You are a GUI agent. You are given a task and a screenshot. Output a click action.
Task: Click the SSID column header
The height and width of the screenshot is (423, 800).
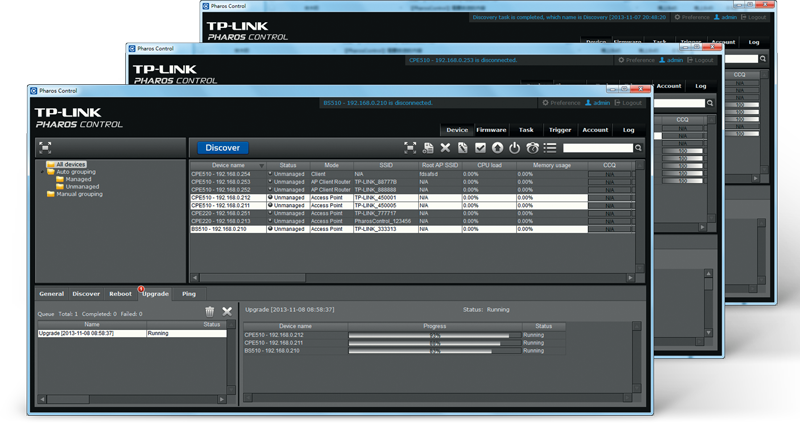[386, 165]
